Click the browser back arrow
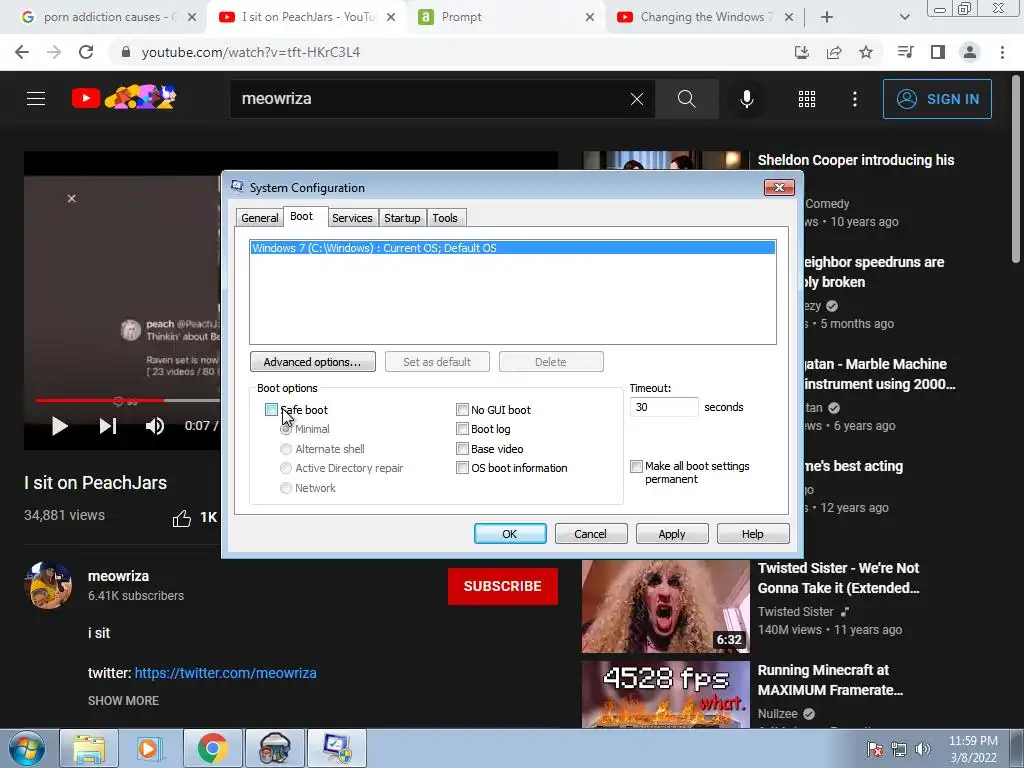Viewport: 1024px width, 768px height. tap(22, 52)
